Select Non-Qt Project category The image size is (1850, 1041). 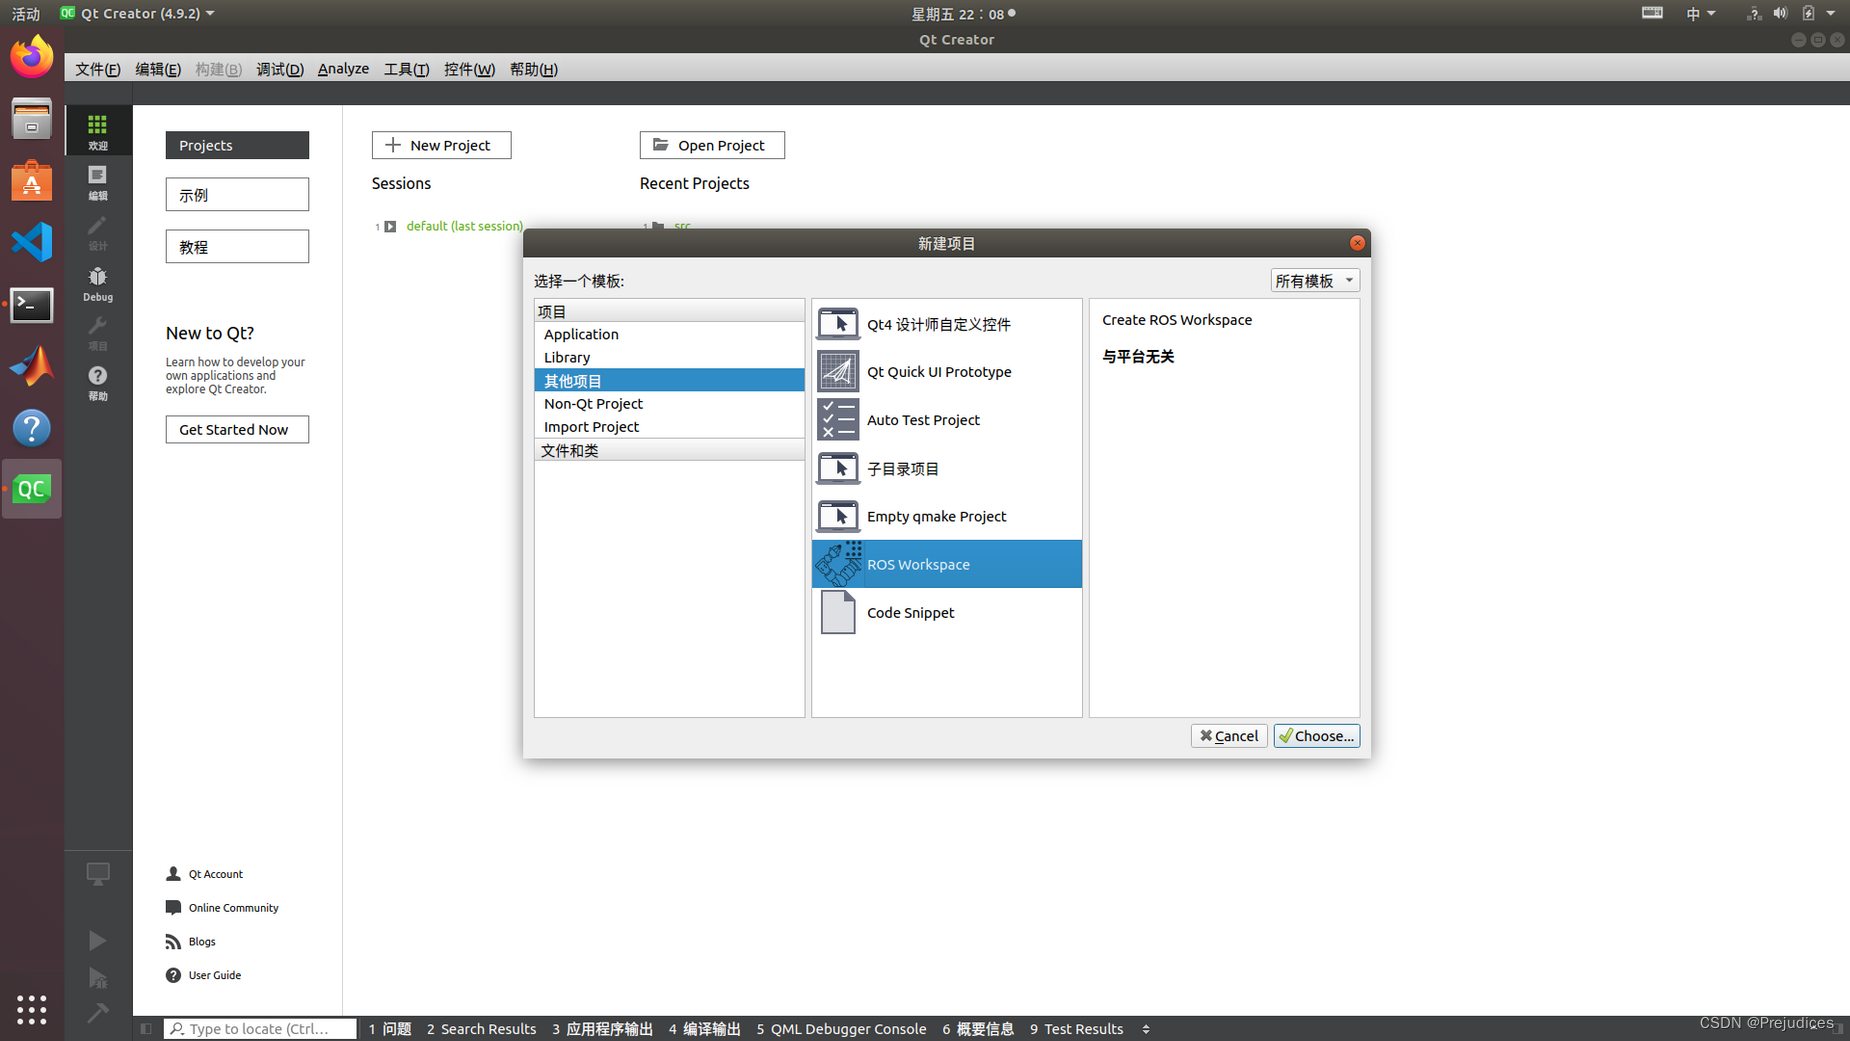pyautogui.click(x=669, y=403)
